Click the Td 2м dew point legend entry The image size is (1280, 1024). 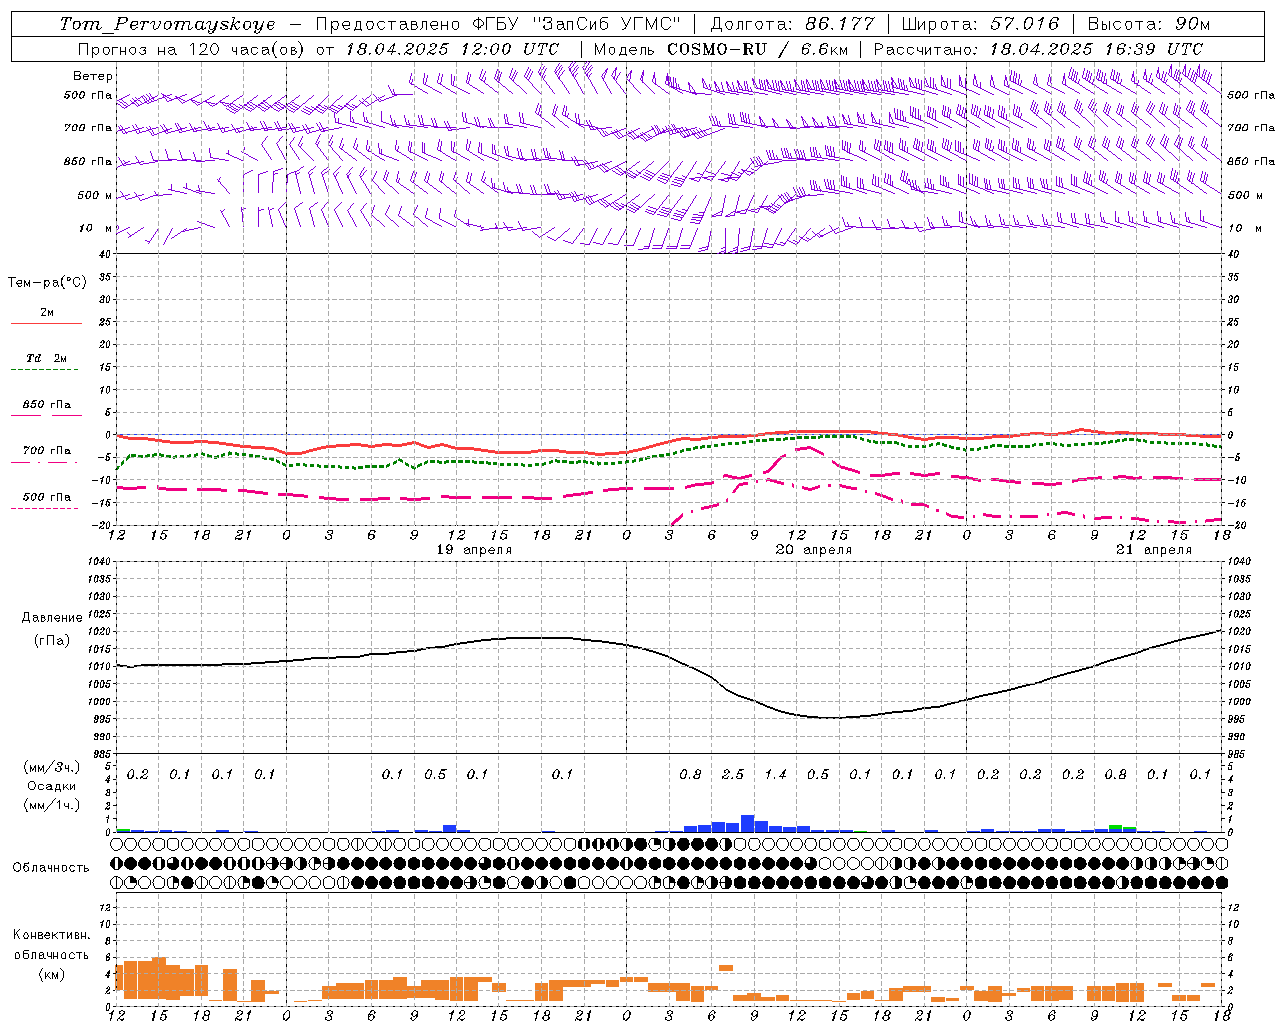click(47, 358)
